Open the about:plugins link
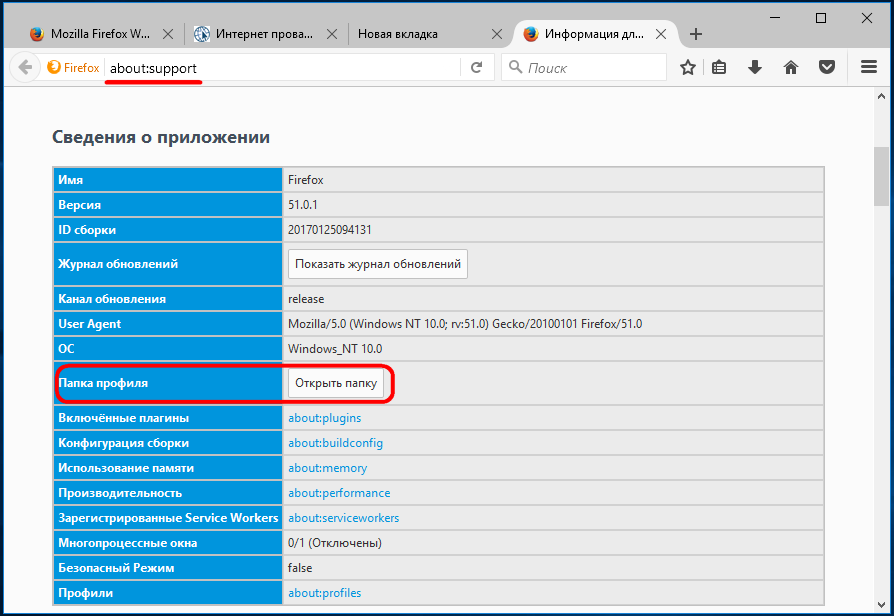894x616 pixels. click(x=324, y=418)
